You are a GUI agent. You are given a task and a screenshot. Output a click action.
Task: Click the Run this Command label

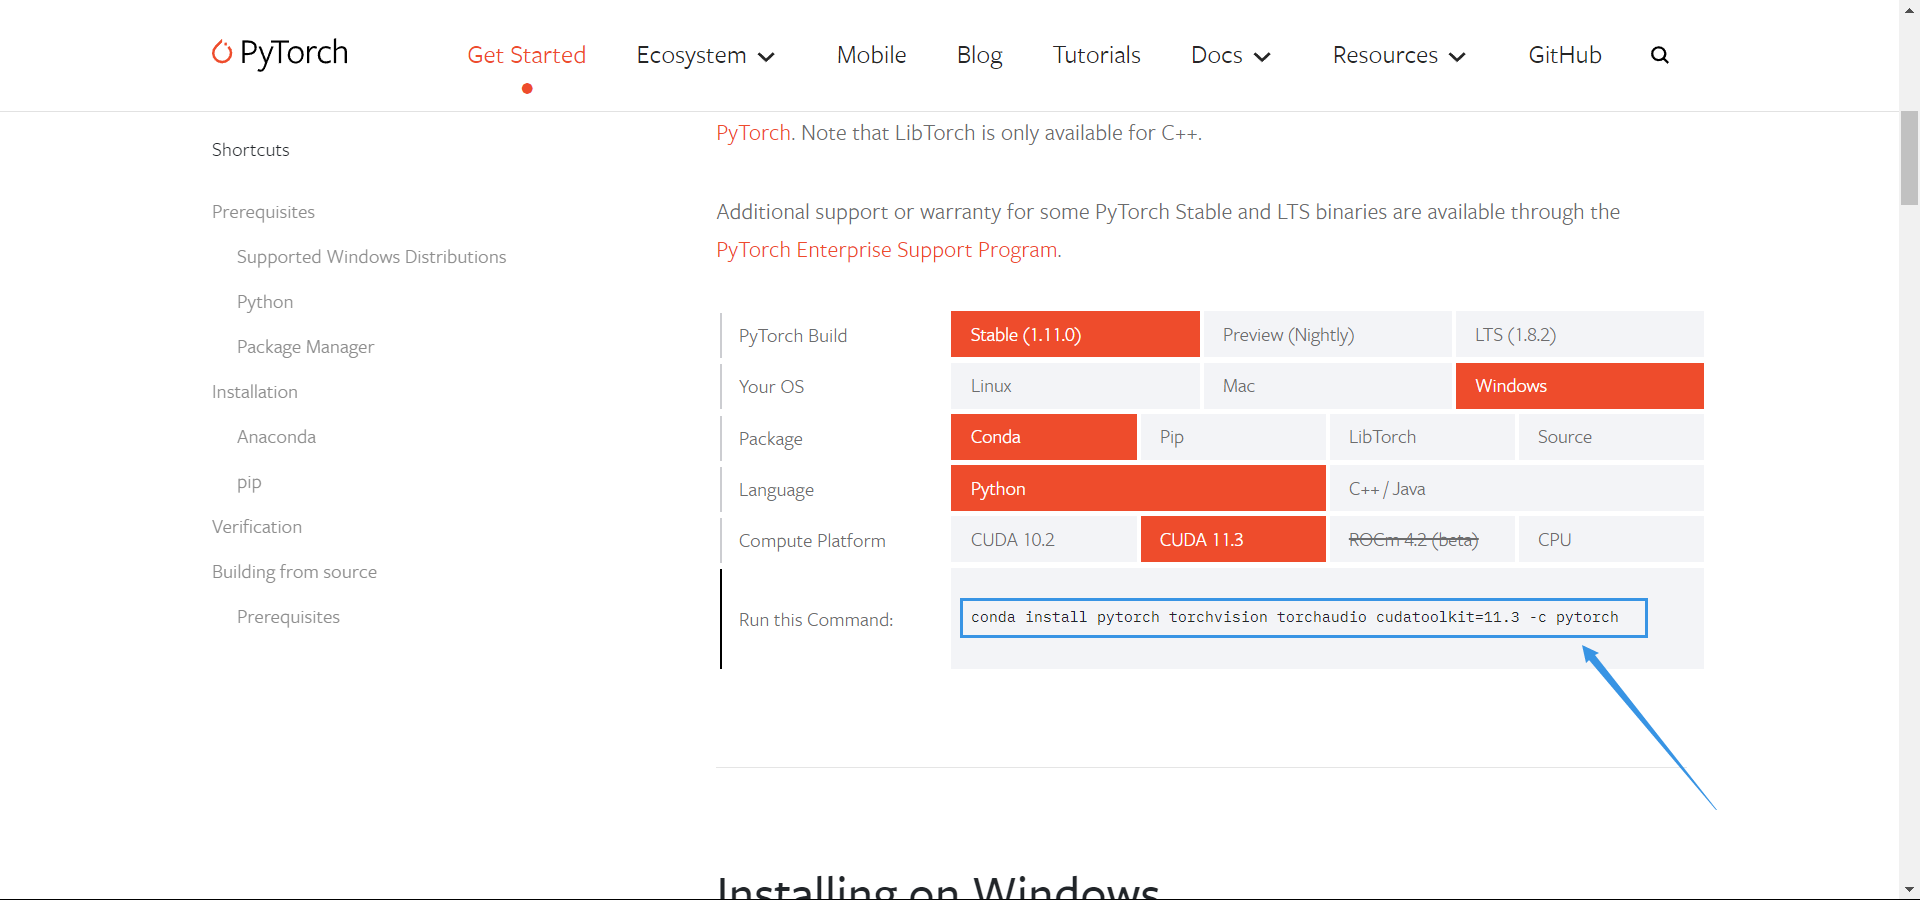click(x=816, y=620)
